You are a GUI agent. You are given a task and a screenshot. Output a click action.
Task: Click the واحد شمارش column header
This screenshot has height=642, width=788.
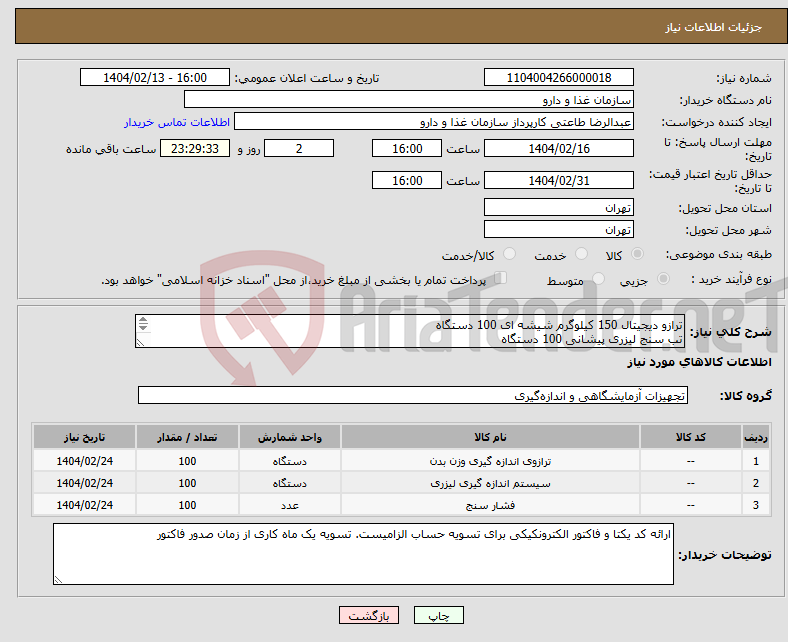click(x=290, y=437)
